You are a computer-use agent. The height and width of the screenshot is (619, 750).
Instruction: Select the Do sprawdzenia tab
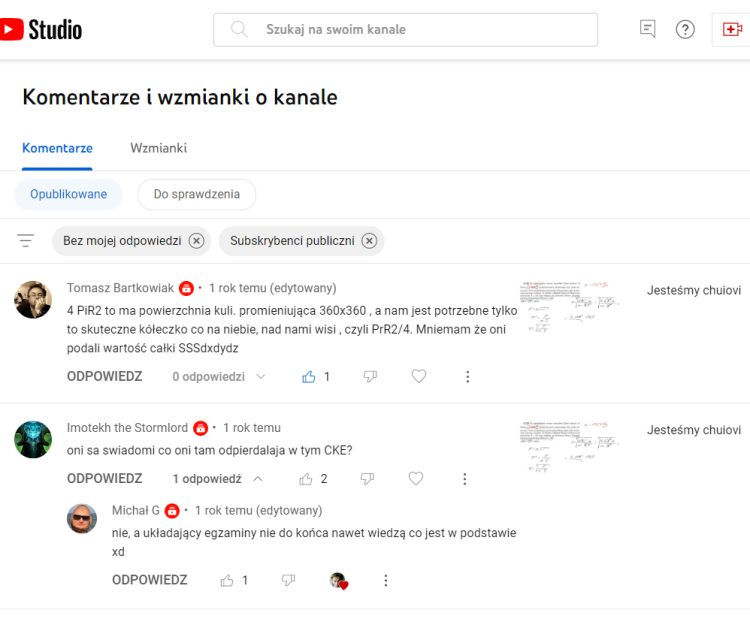coord(196,194)
